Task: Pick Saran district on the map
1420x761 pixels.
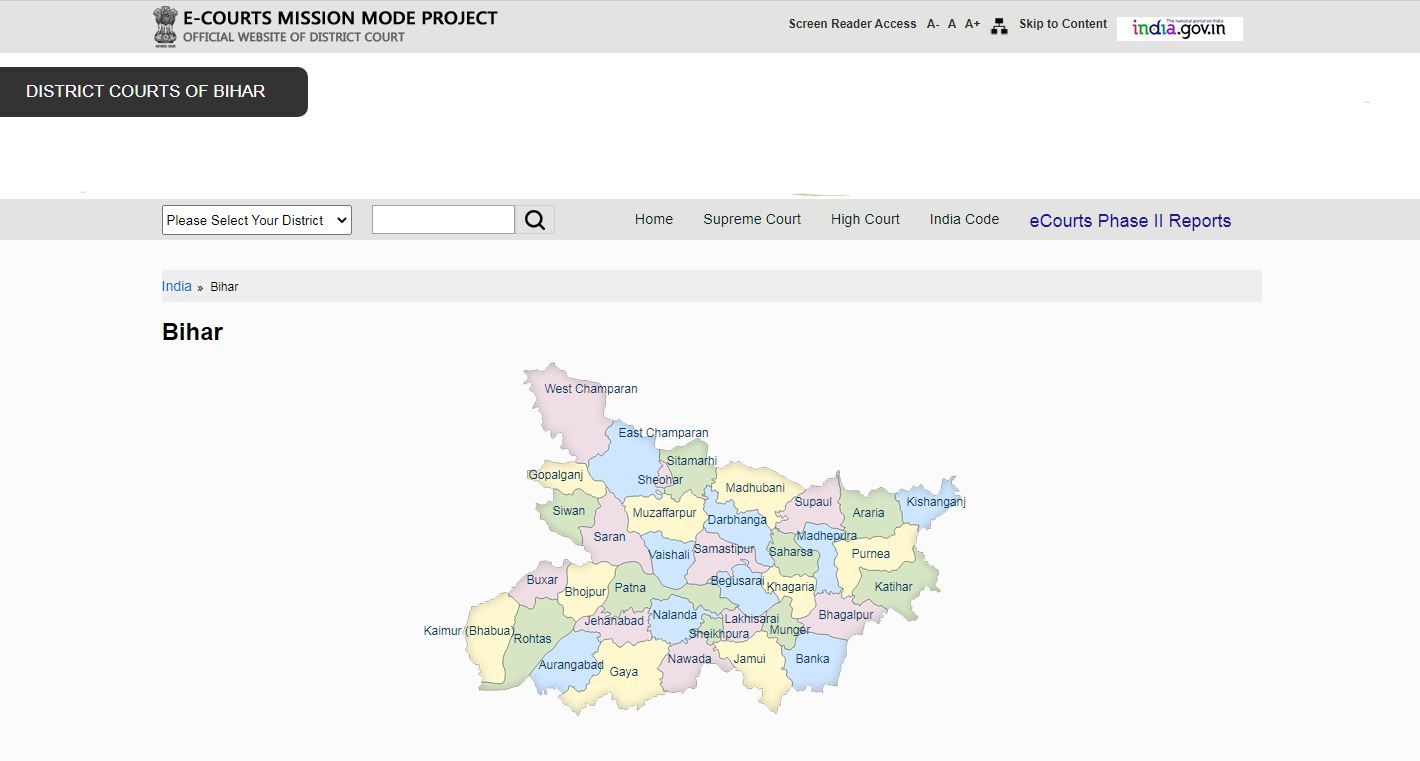Action: coord(610,537)
